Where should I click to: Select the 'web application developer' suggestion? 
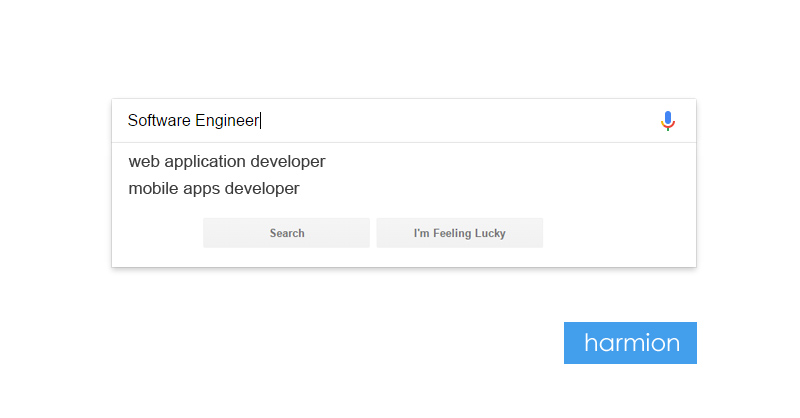click(227, 162)
